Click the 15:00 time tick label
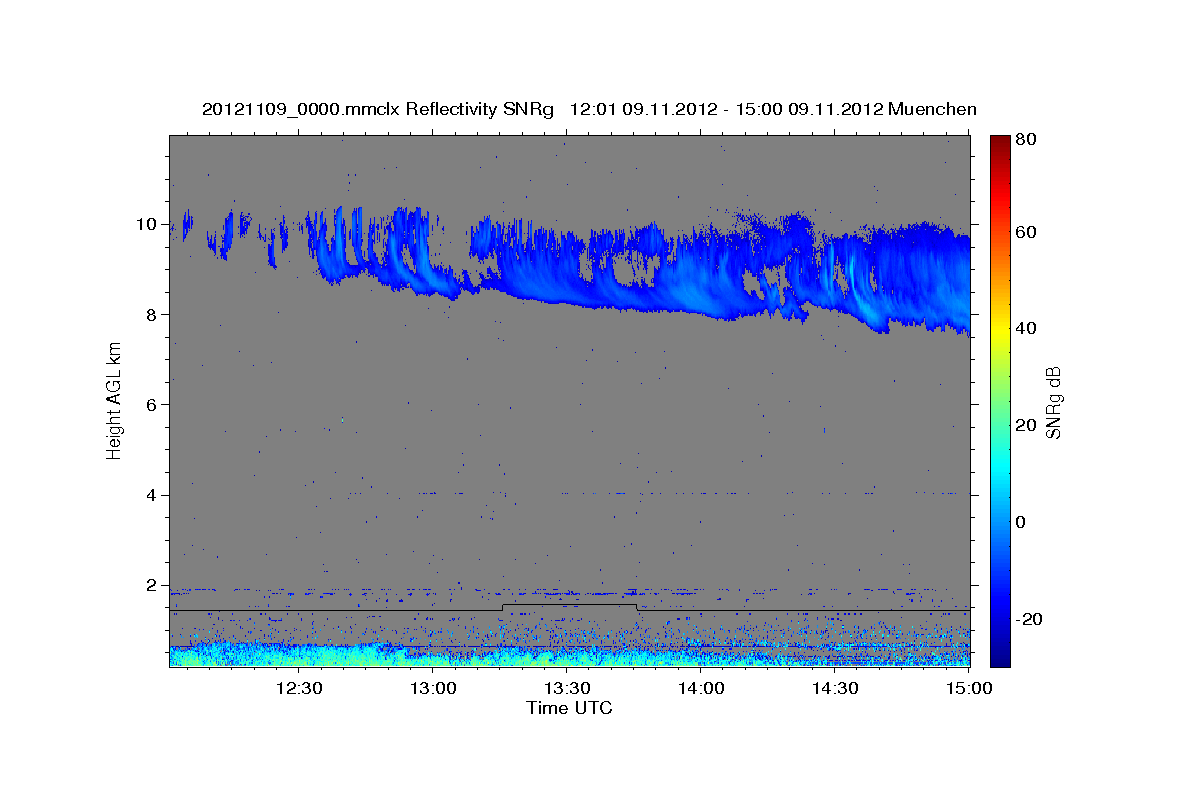Image resolution: width=1200 pixels, height=800 pixels. [970, 688]
